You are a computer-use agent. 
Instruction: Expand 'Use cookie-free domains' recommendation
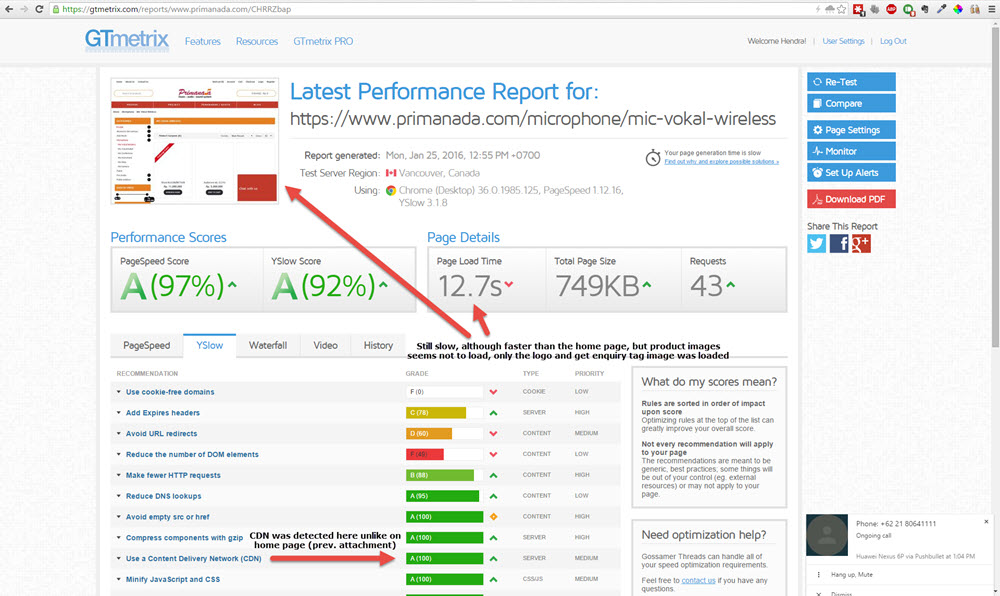click(x=170, y=392)
